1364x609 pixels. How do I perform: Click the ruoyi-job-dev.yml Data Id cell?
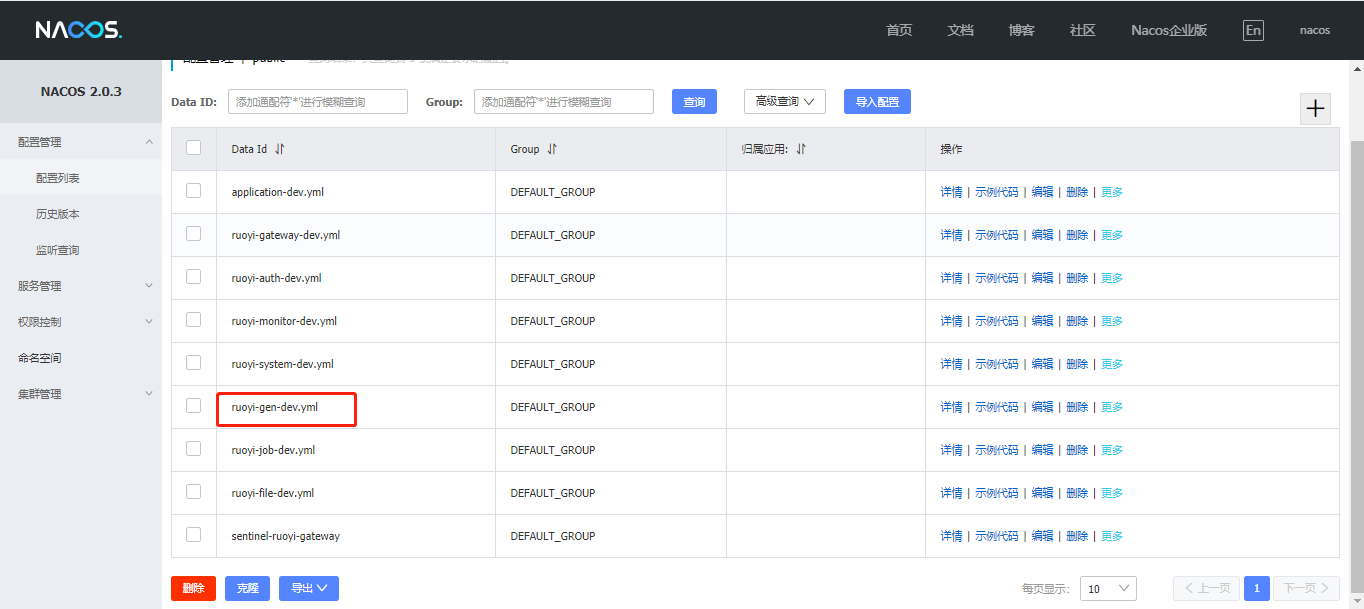click(356, 450)
